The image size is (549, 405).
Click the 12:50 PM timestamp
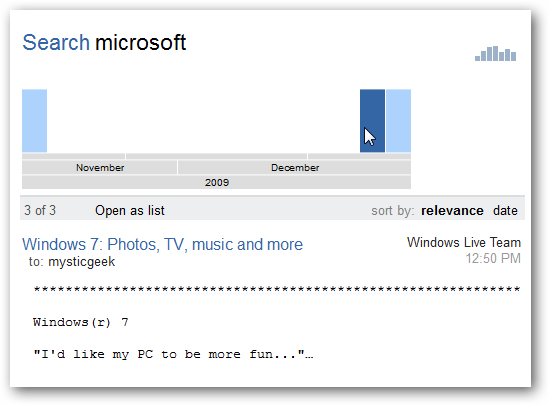(x=493, y=259)
